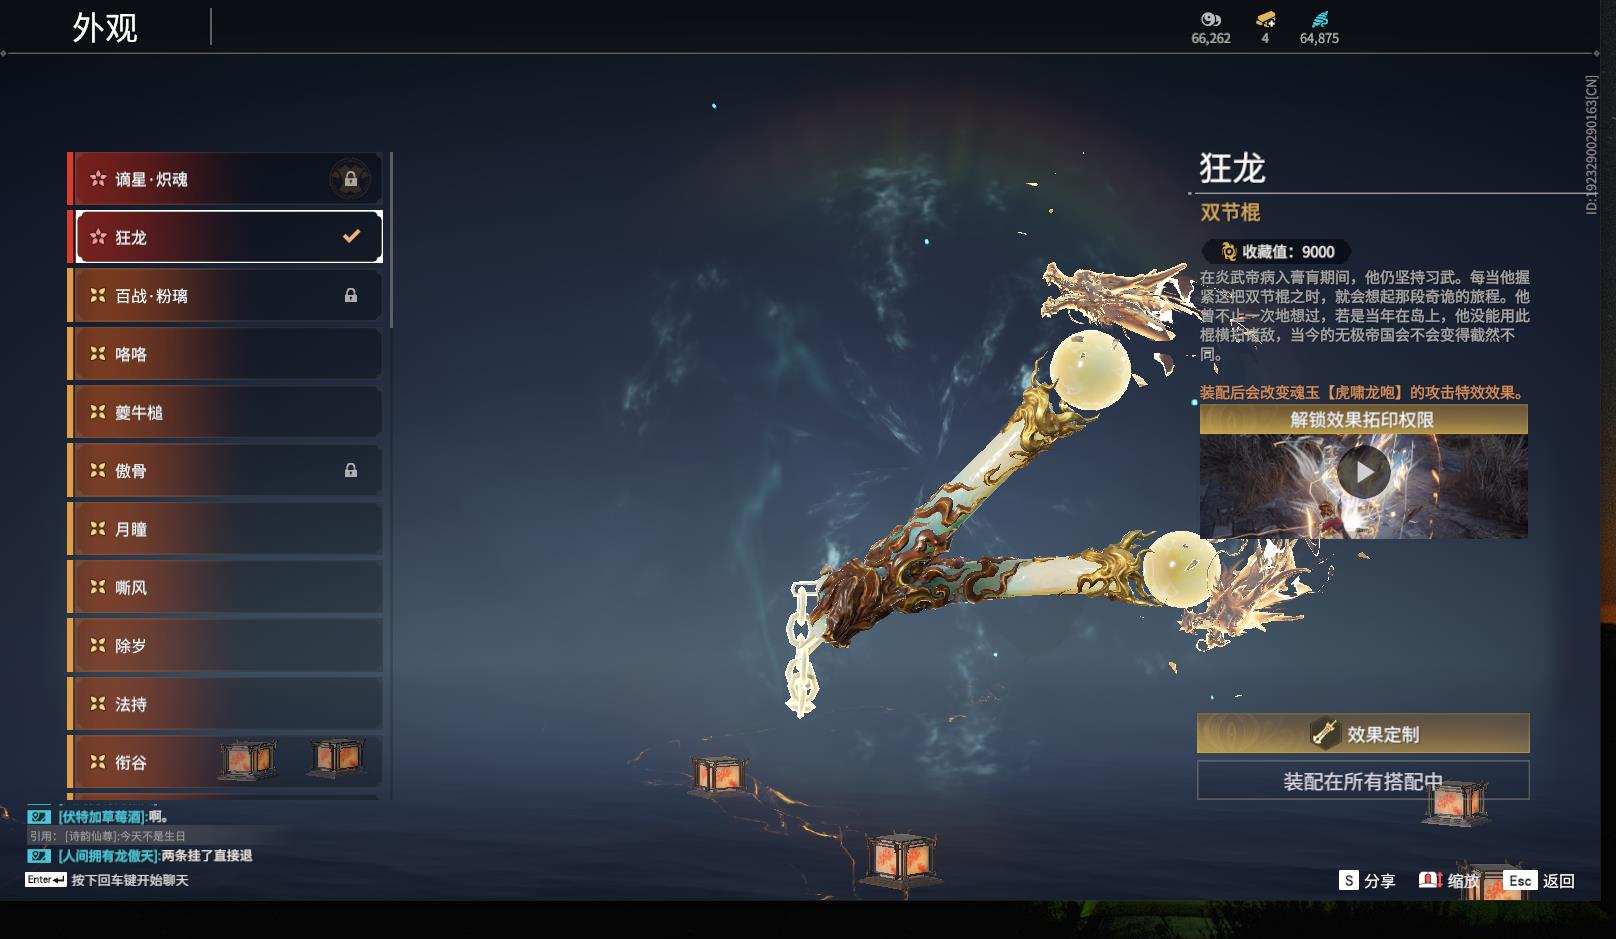Click the Enter key chat prompt
1616x939 pixels.
(107, 880)
